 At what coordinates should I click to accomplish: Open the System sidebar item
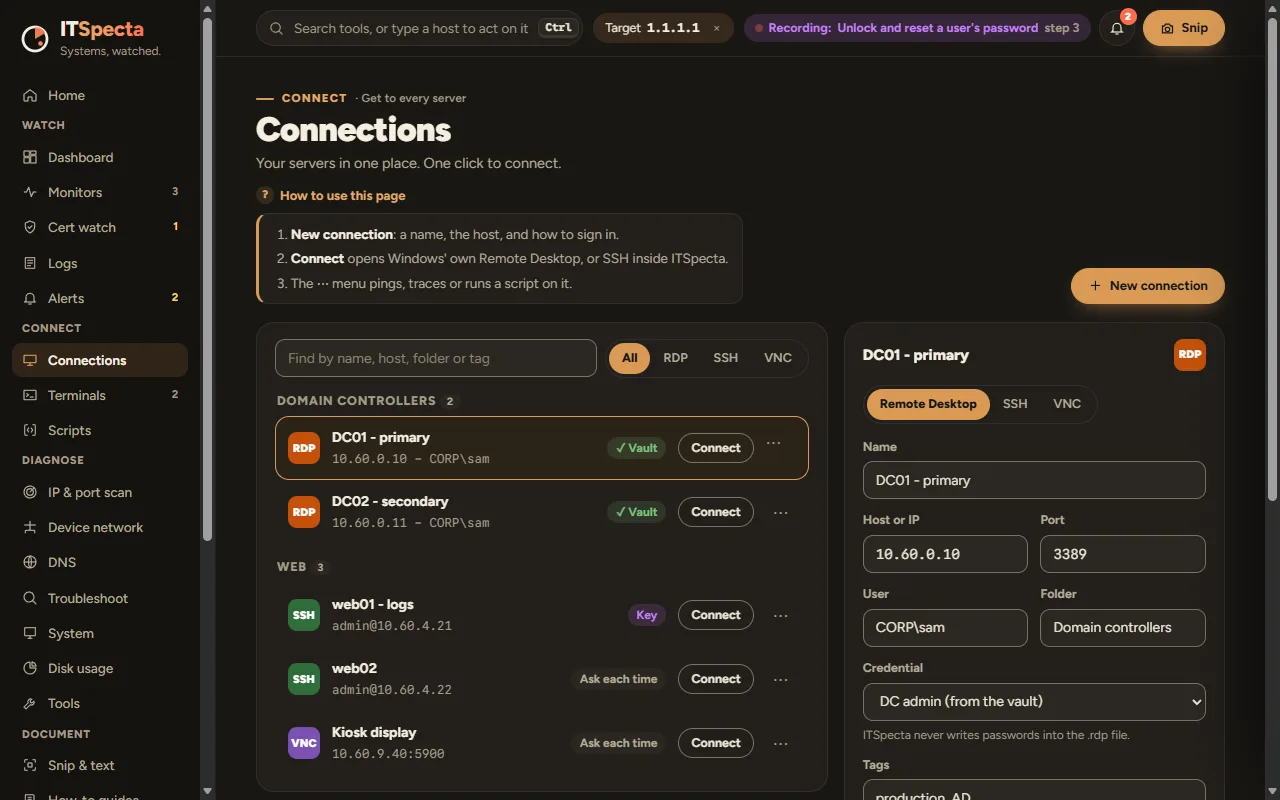click(x=100, y=634)
